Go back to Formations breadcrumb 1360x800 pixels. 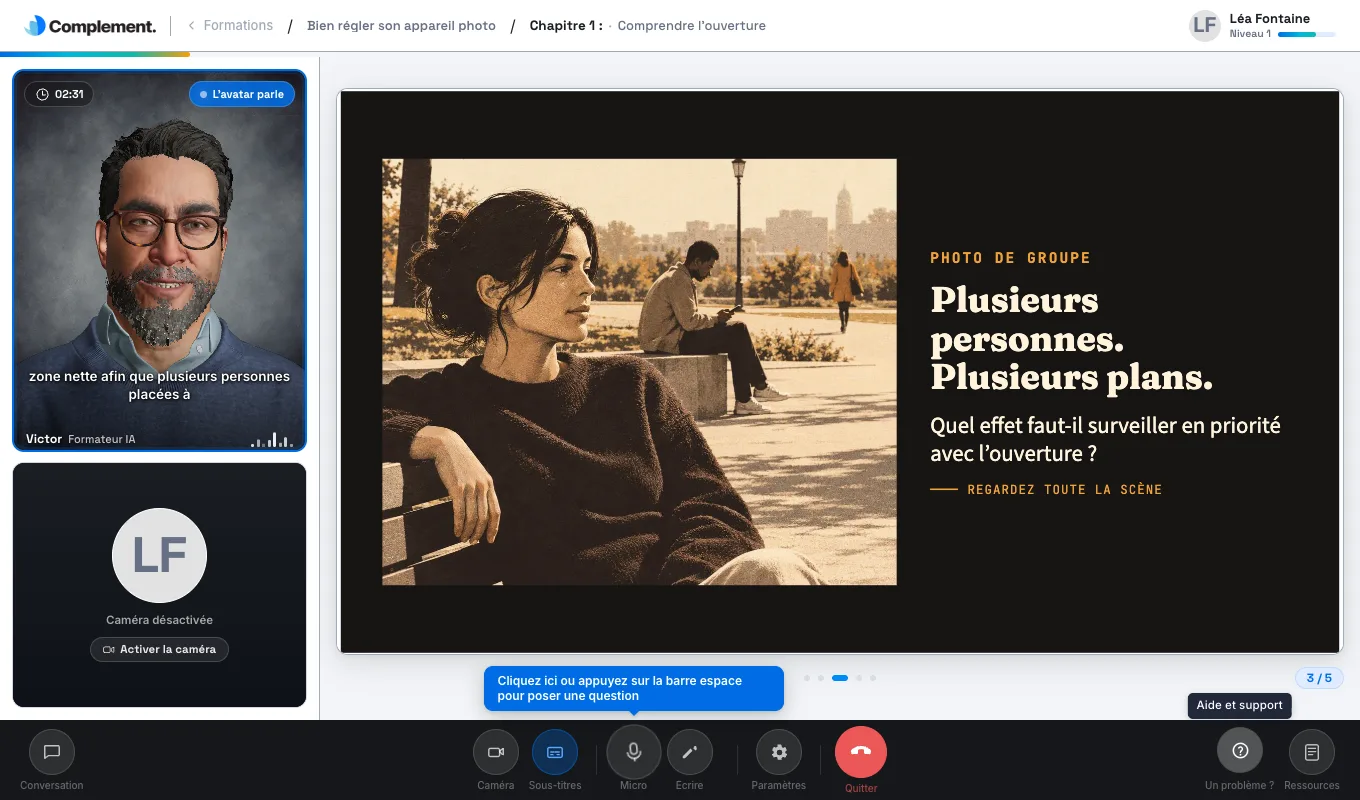(x=230, y=25)
